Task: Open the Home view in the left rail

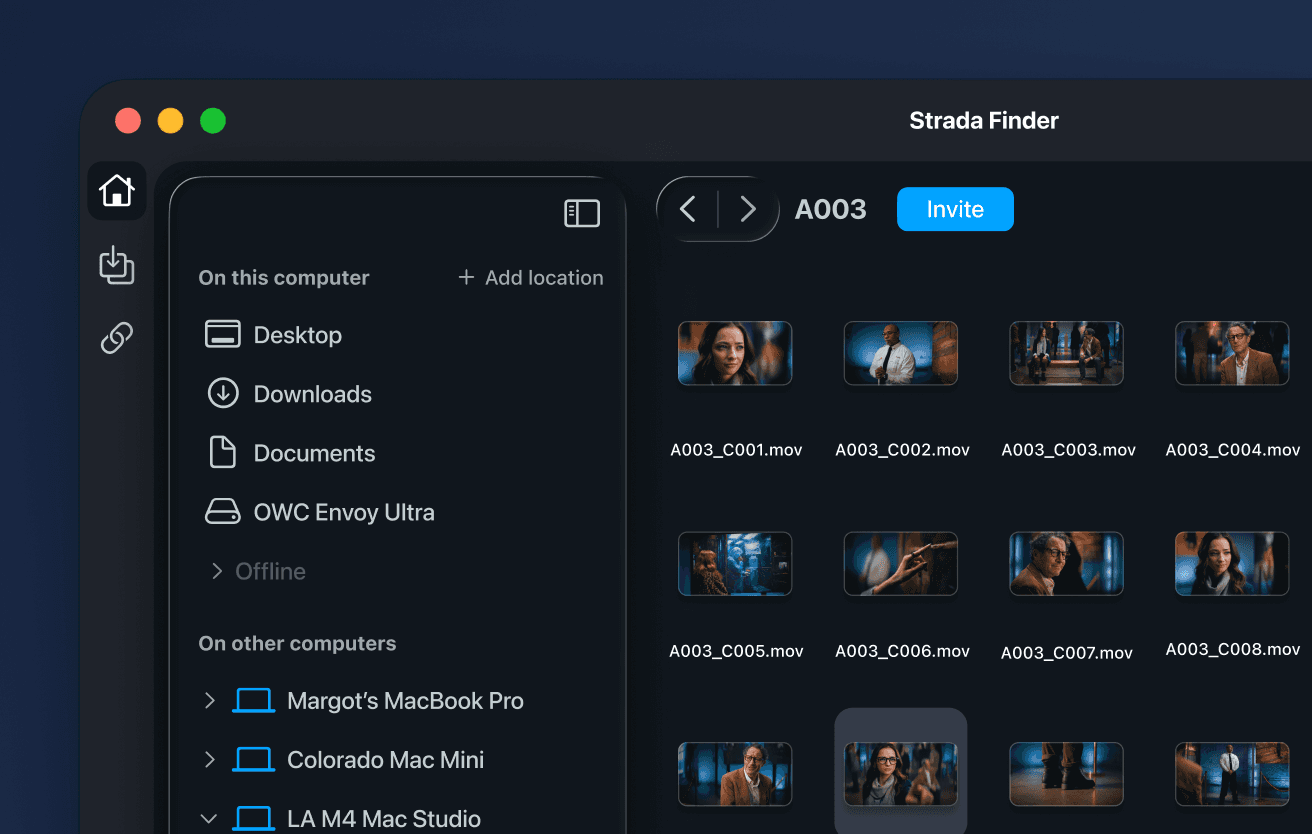Action: pyautogui.click(x=117, y=190)
